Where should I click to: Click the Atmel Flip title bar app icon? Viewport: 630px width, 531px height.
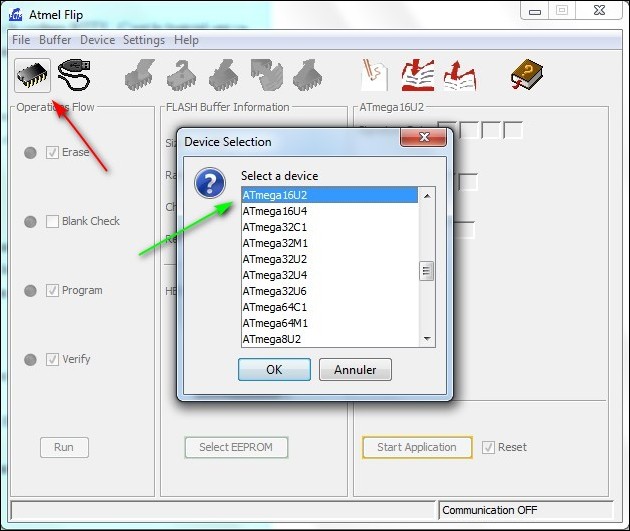[15, 15]
